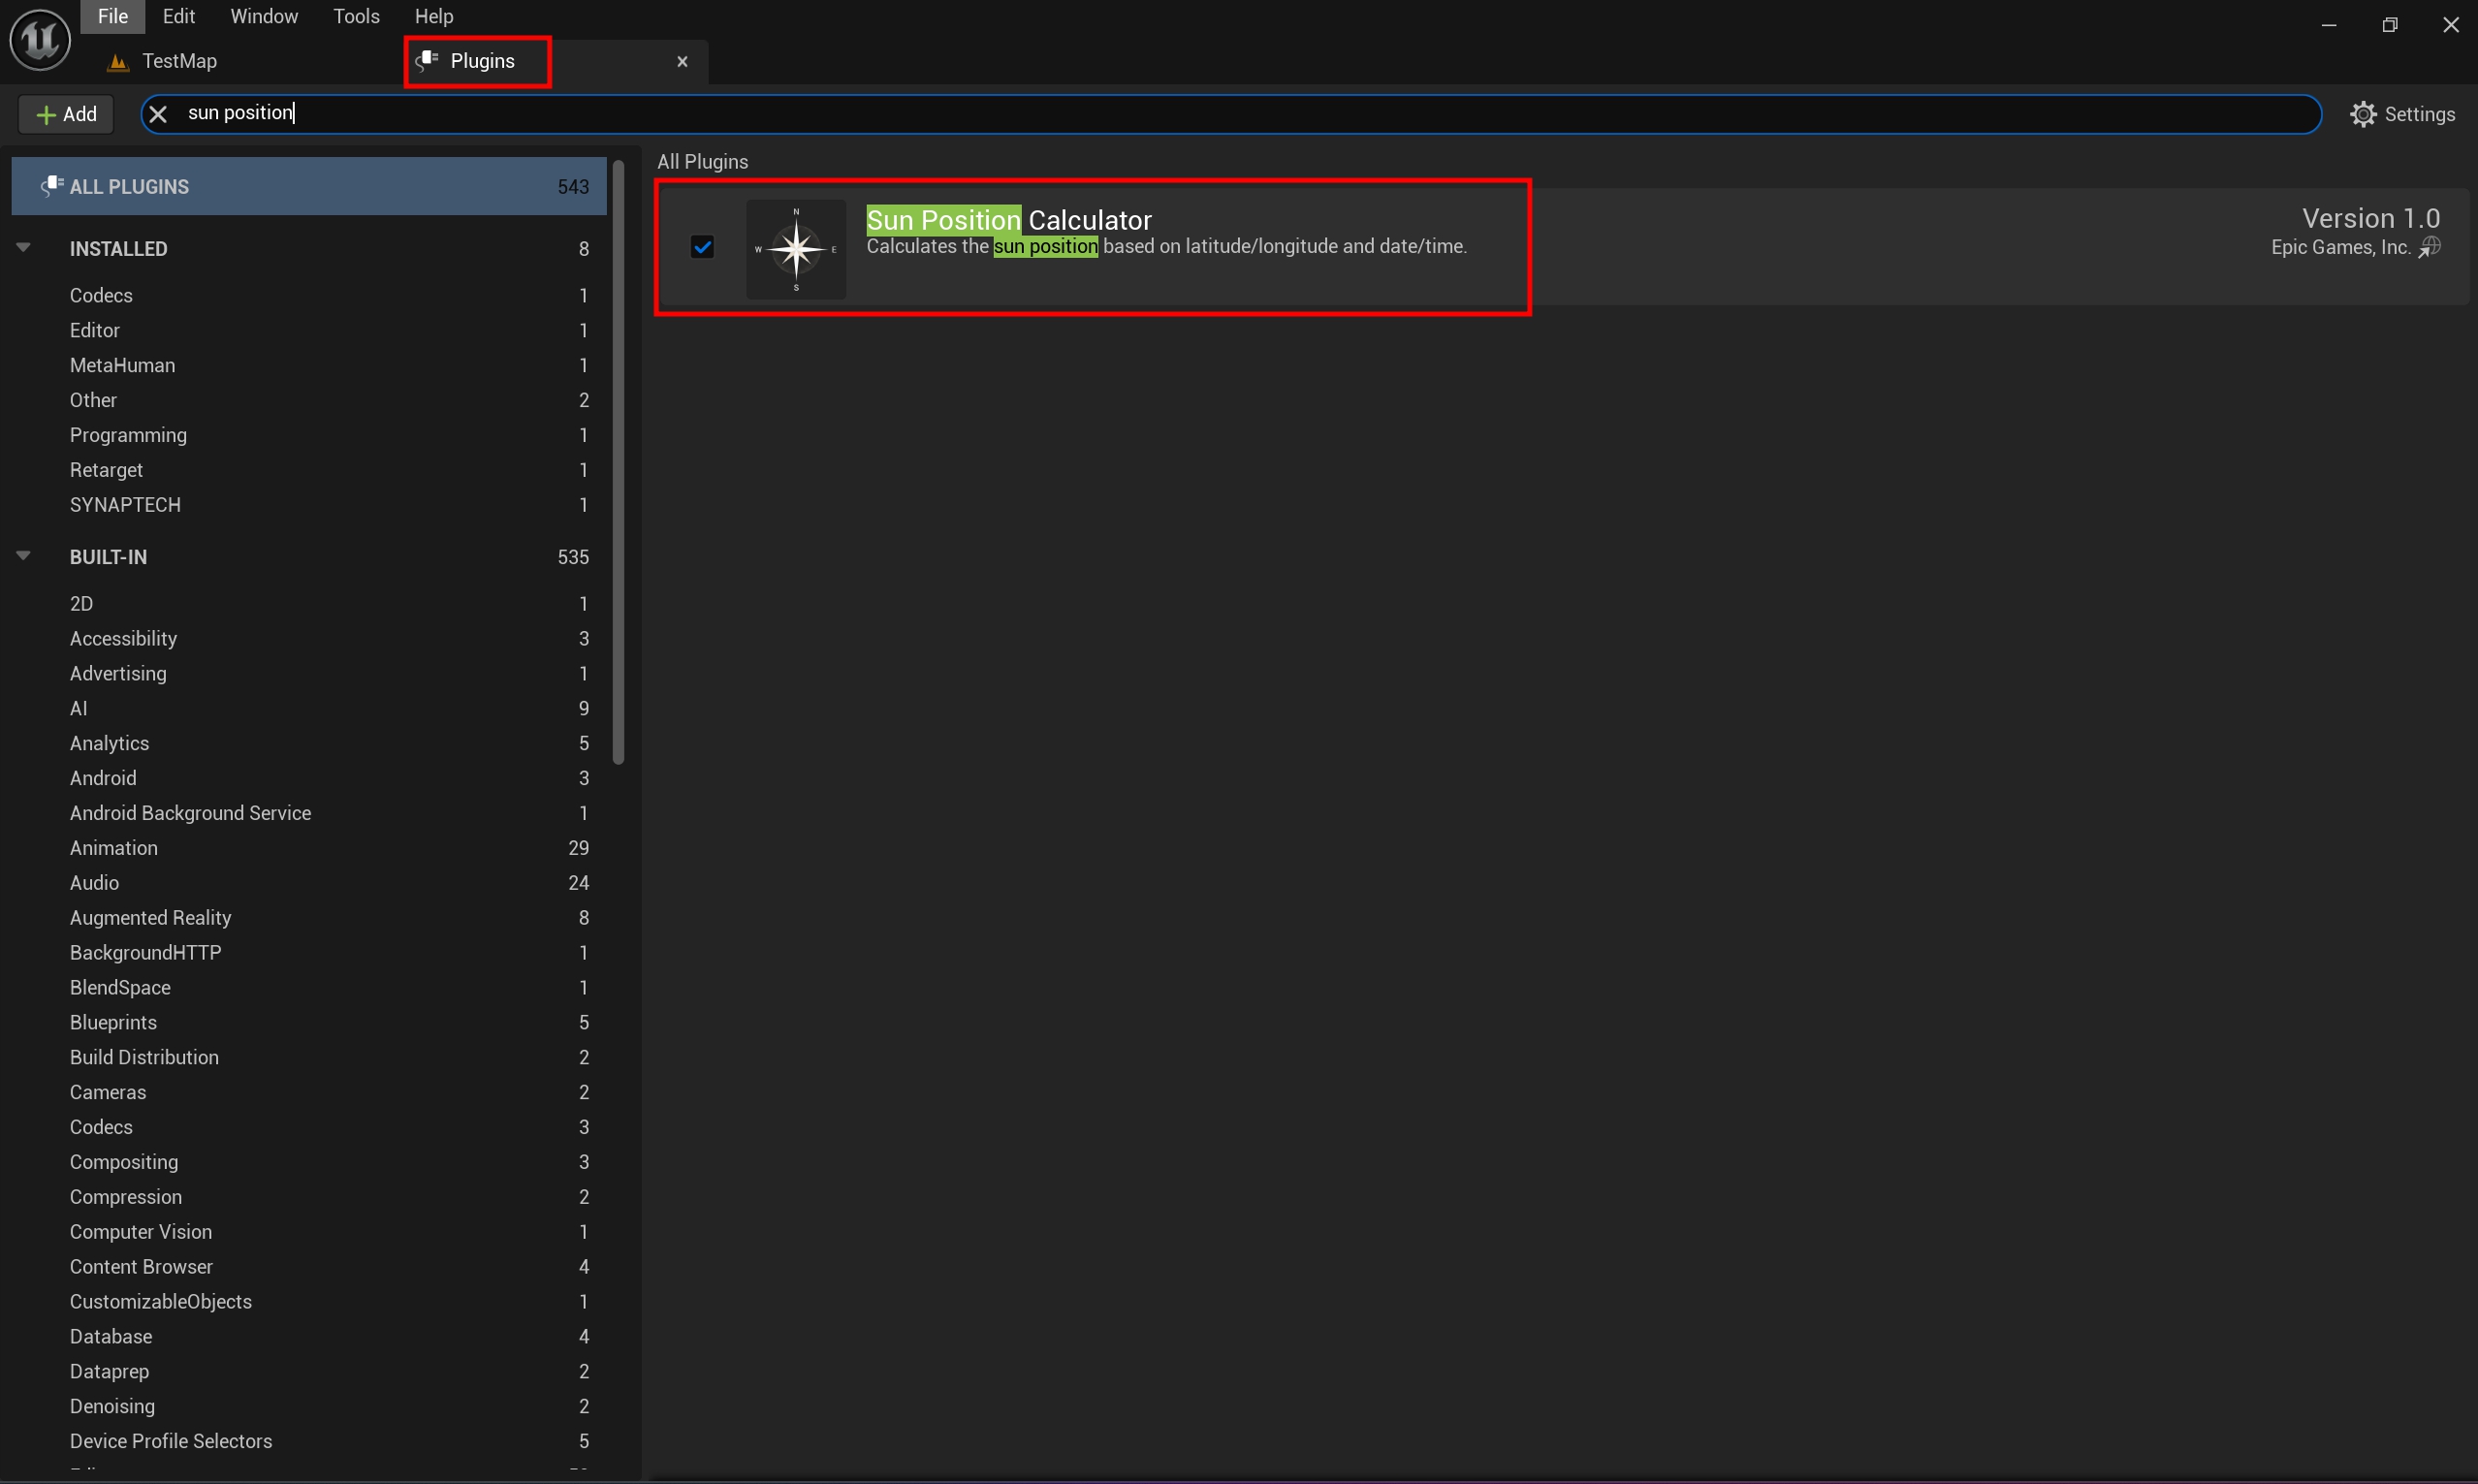Select the Animation plugin category
2478x1484 pixels.
(x=114, y=848)
